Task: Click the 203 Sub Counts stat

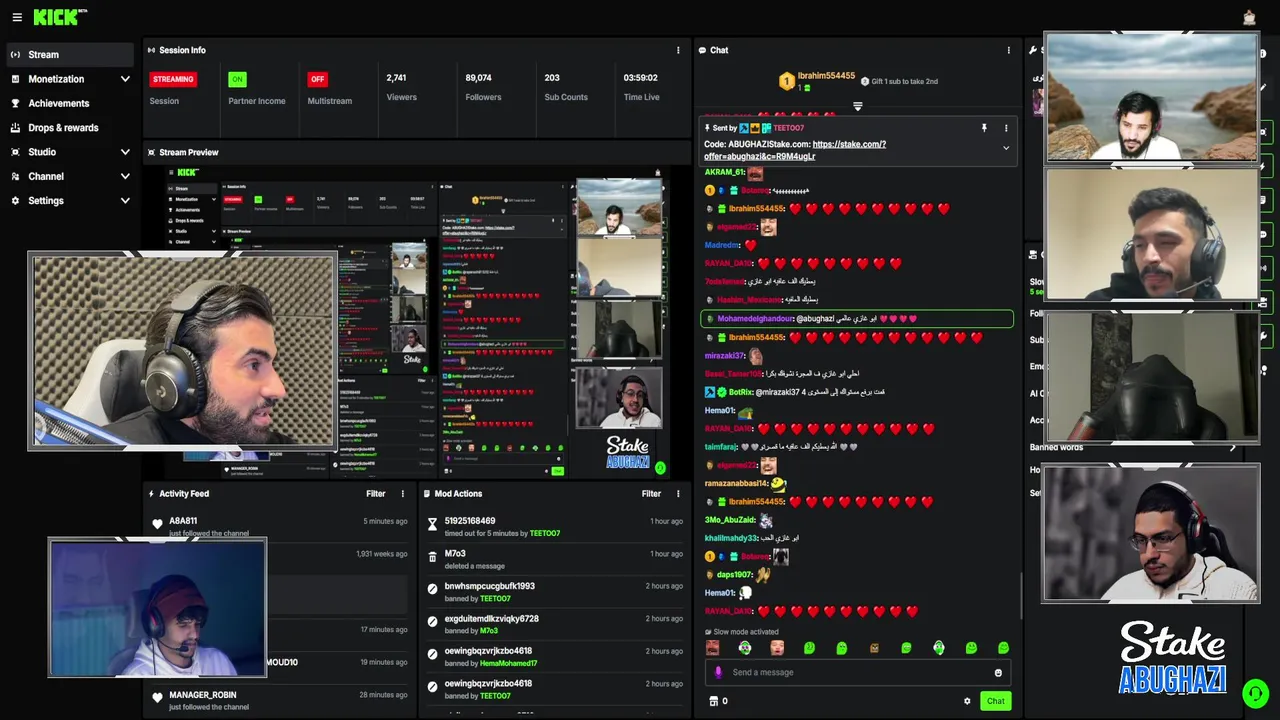Action: 566,87
